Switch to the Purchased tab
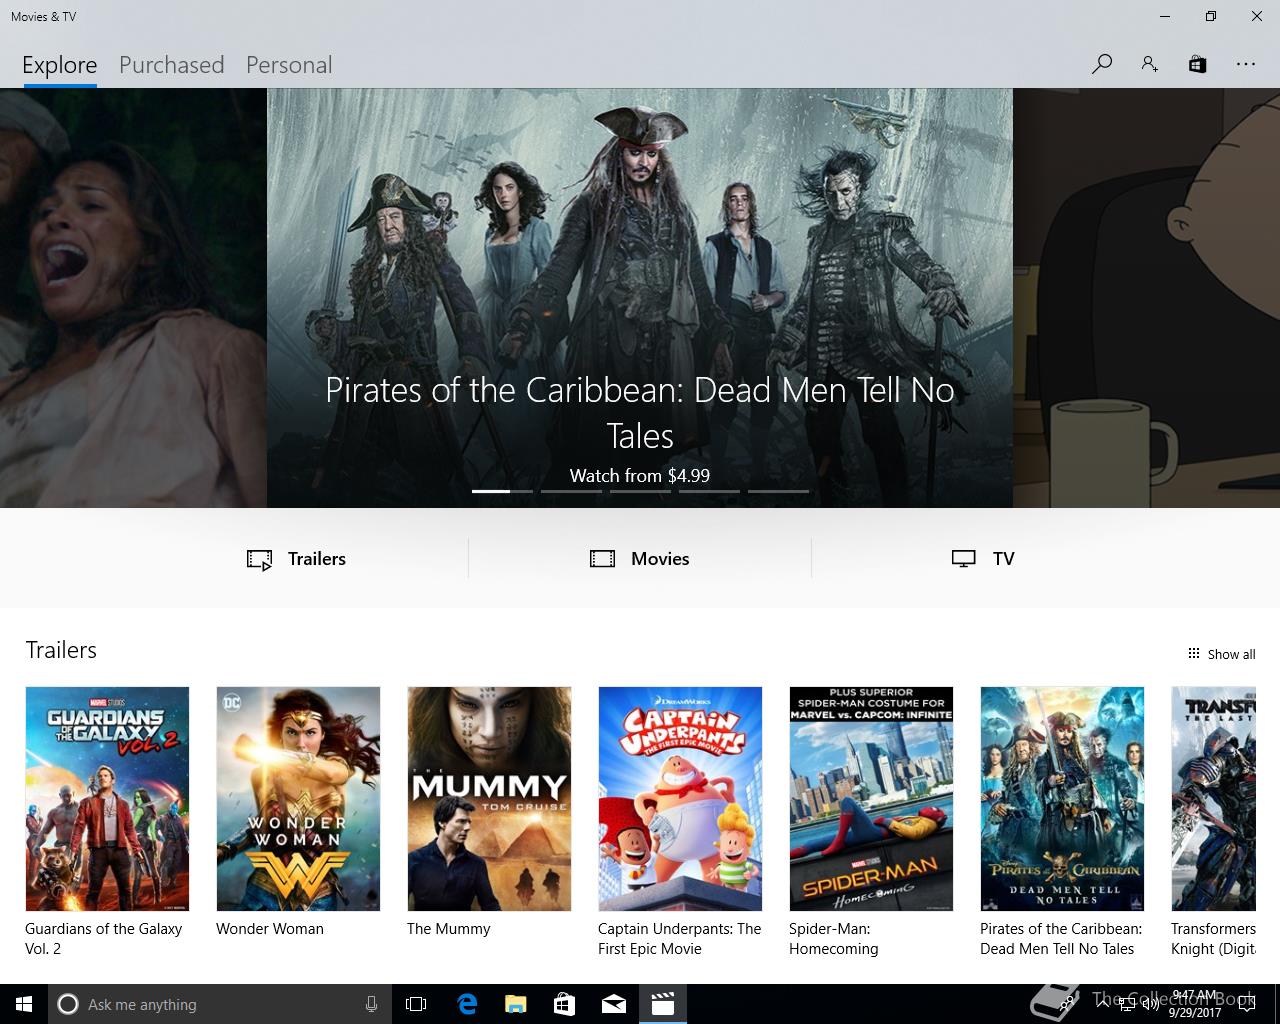This screenshot has height=1024, width=1280. pos(171,65)
